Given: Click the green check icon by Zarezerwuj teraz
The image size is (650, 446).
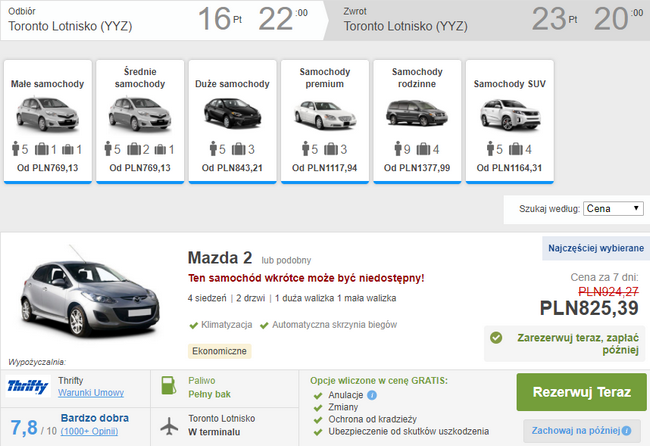Looking at the screenshot, I should pos(496,338).
